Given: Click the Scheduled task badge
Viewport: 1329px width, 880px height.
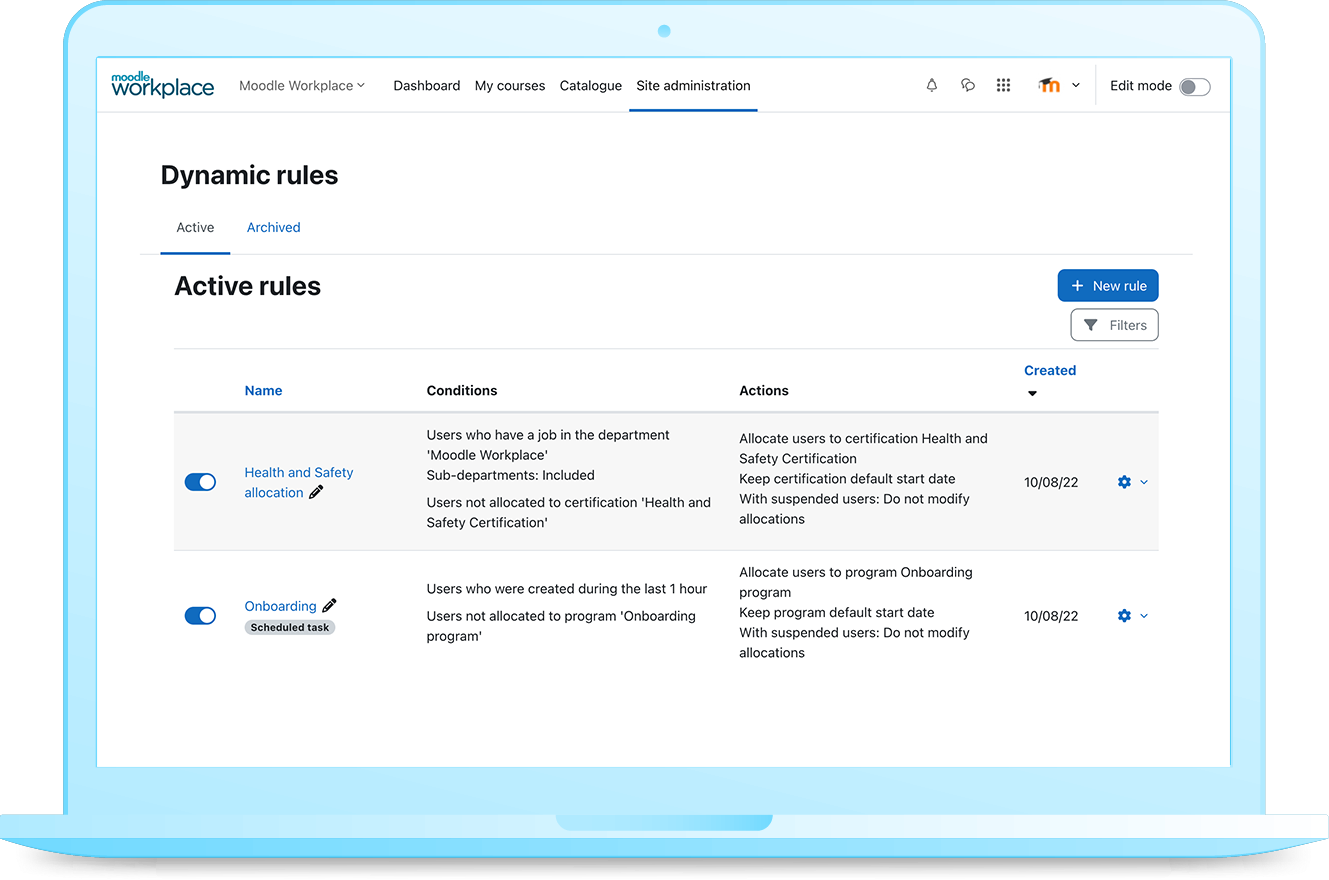Looking at the screenshot, I should [290, 628].
